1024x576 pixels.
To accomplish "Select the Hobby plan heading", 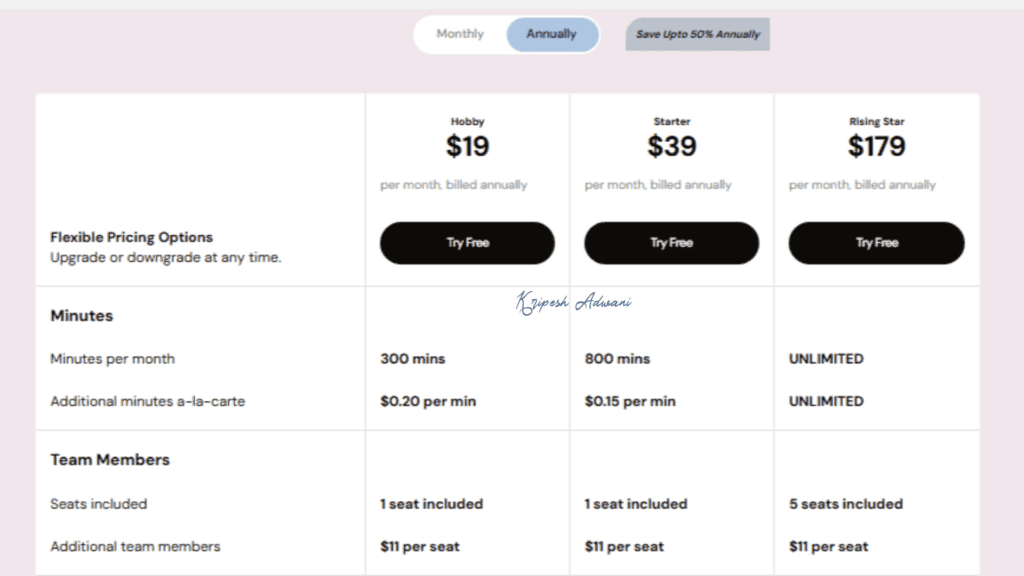I will [467, 121].
